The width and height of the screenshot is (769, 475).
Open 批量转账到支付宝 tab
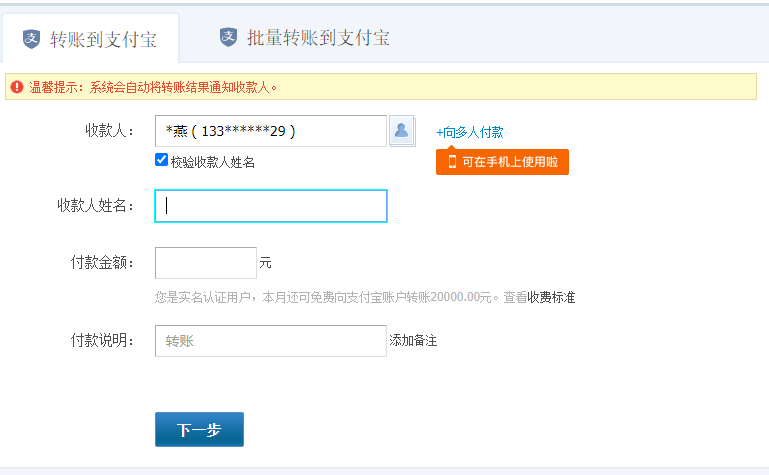pyautogui.click(x=305, y=38)
